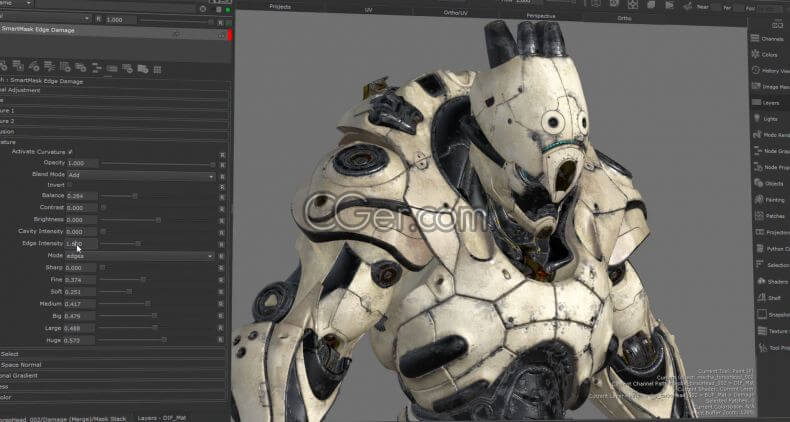Click the Fine value field 0.374
The height and width of the screenshot is (422, 790).
[x=80, y=280]
